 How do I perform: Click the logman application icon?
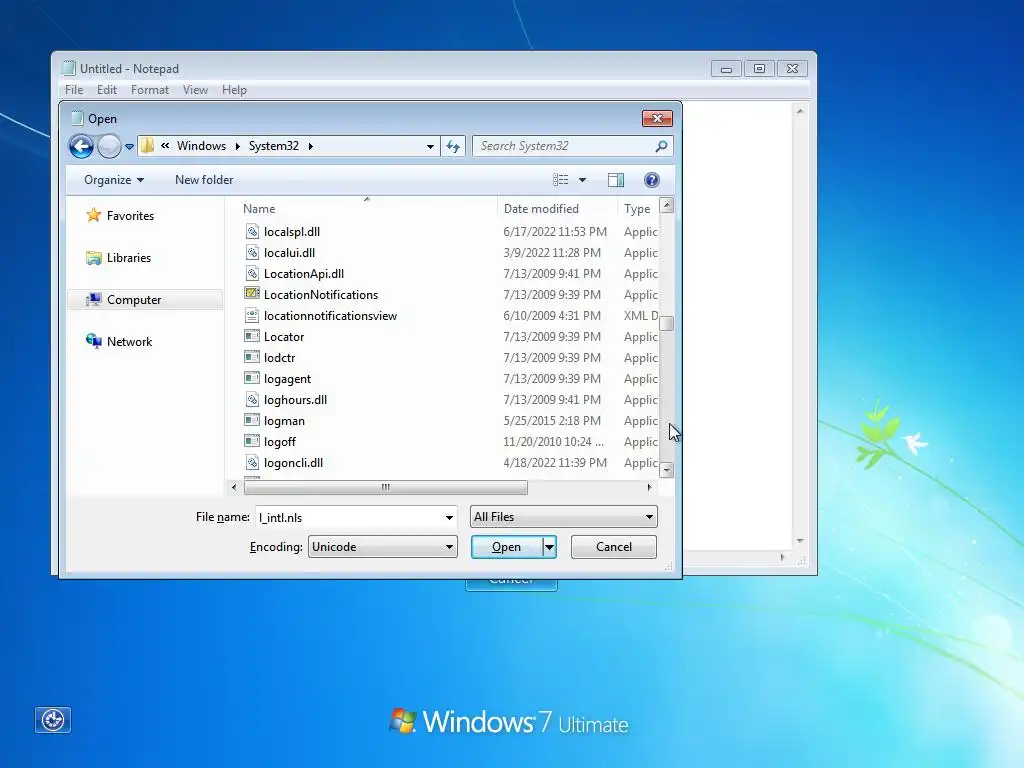(x=251, y=420)
